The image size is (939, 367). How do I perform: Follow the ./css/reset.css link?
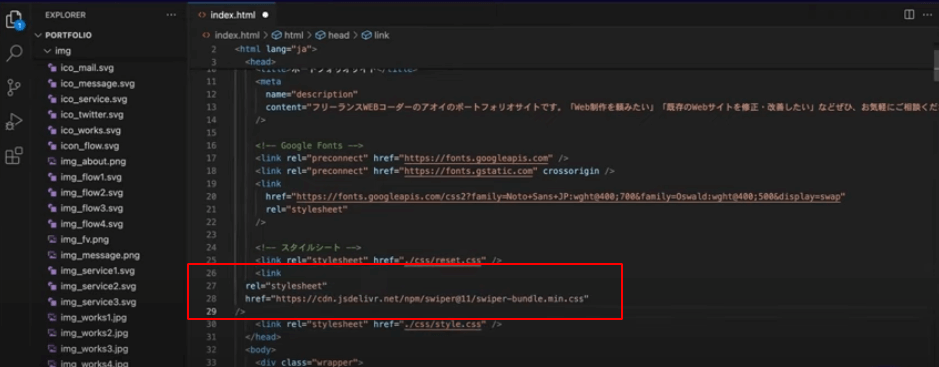[x=443, y=260]
